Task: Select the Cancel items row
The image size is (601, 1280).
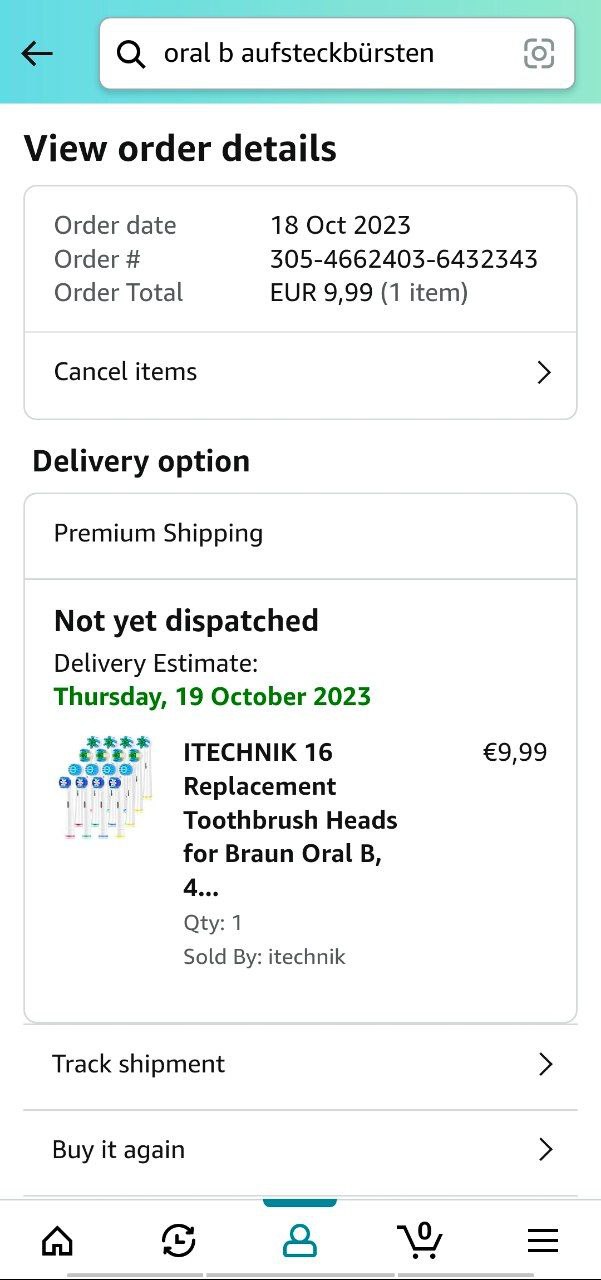Action: 300,373
